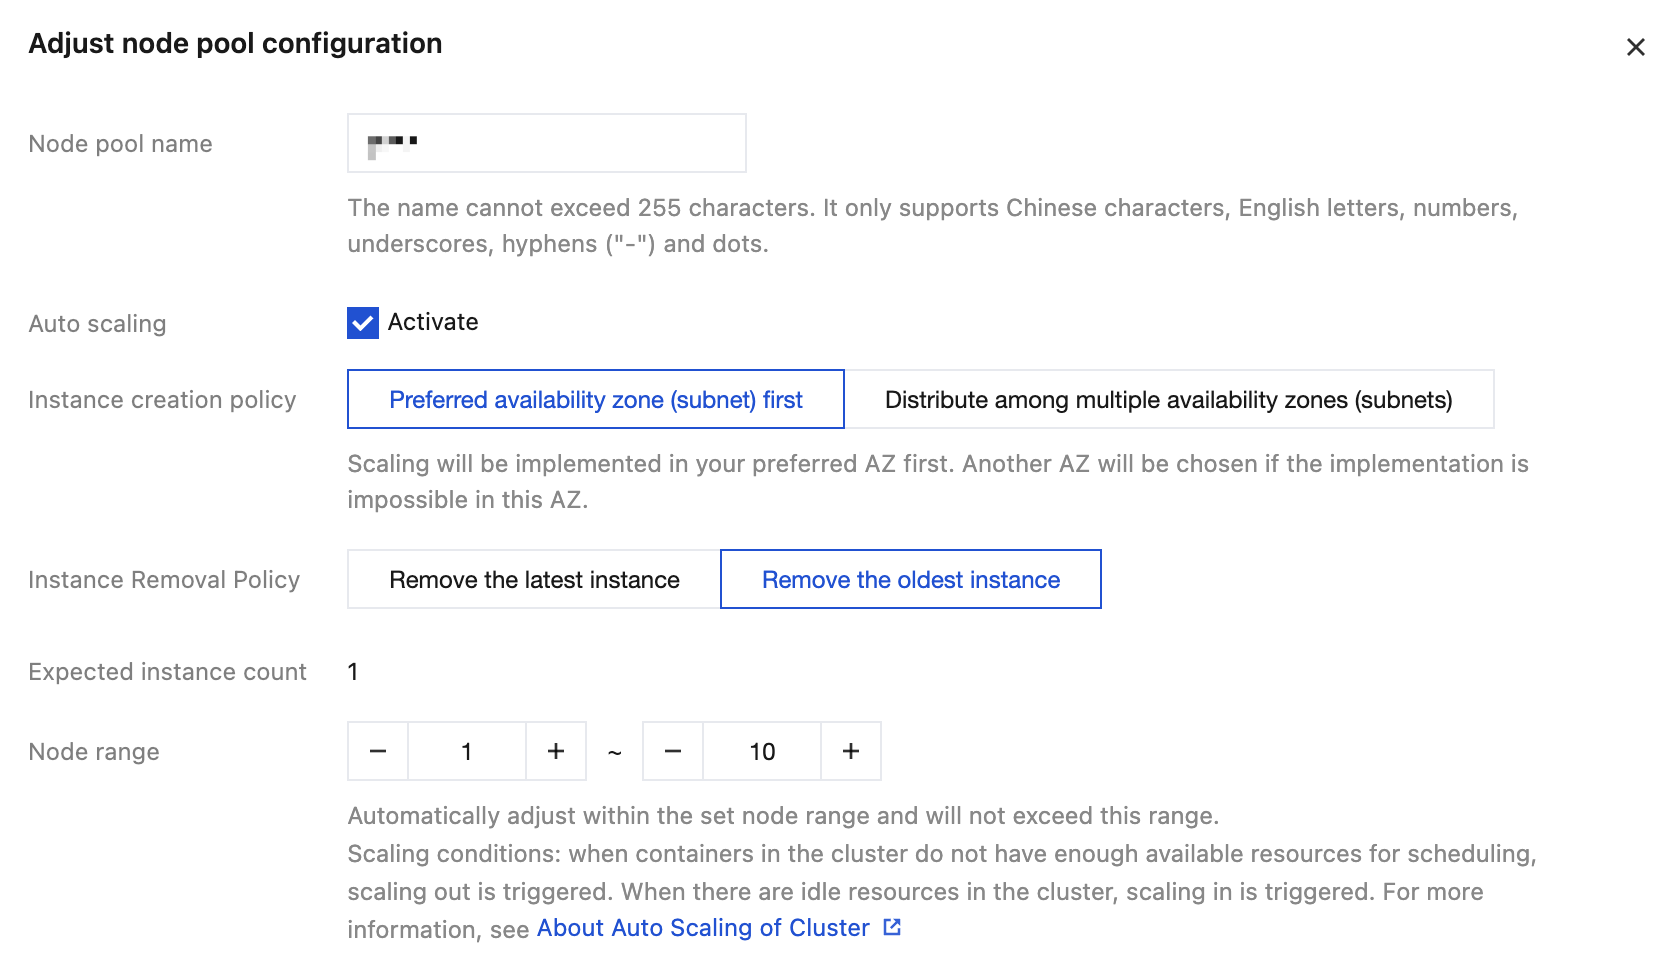This screenshot has height=966, width=1674.
Task: Close the node pool configuration dialog
Action: pyautogui.click(x=1635, y=47)
